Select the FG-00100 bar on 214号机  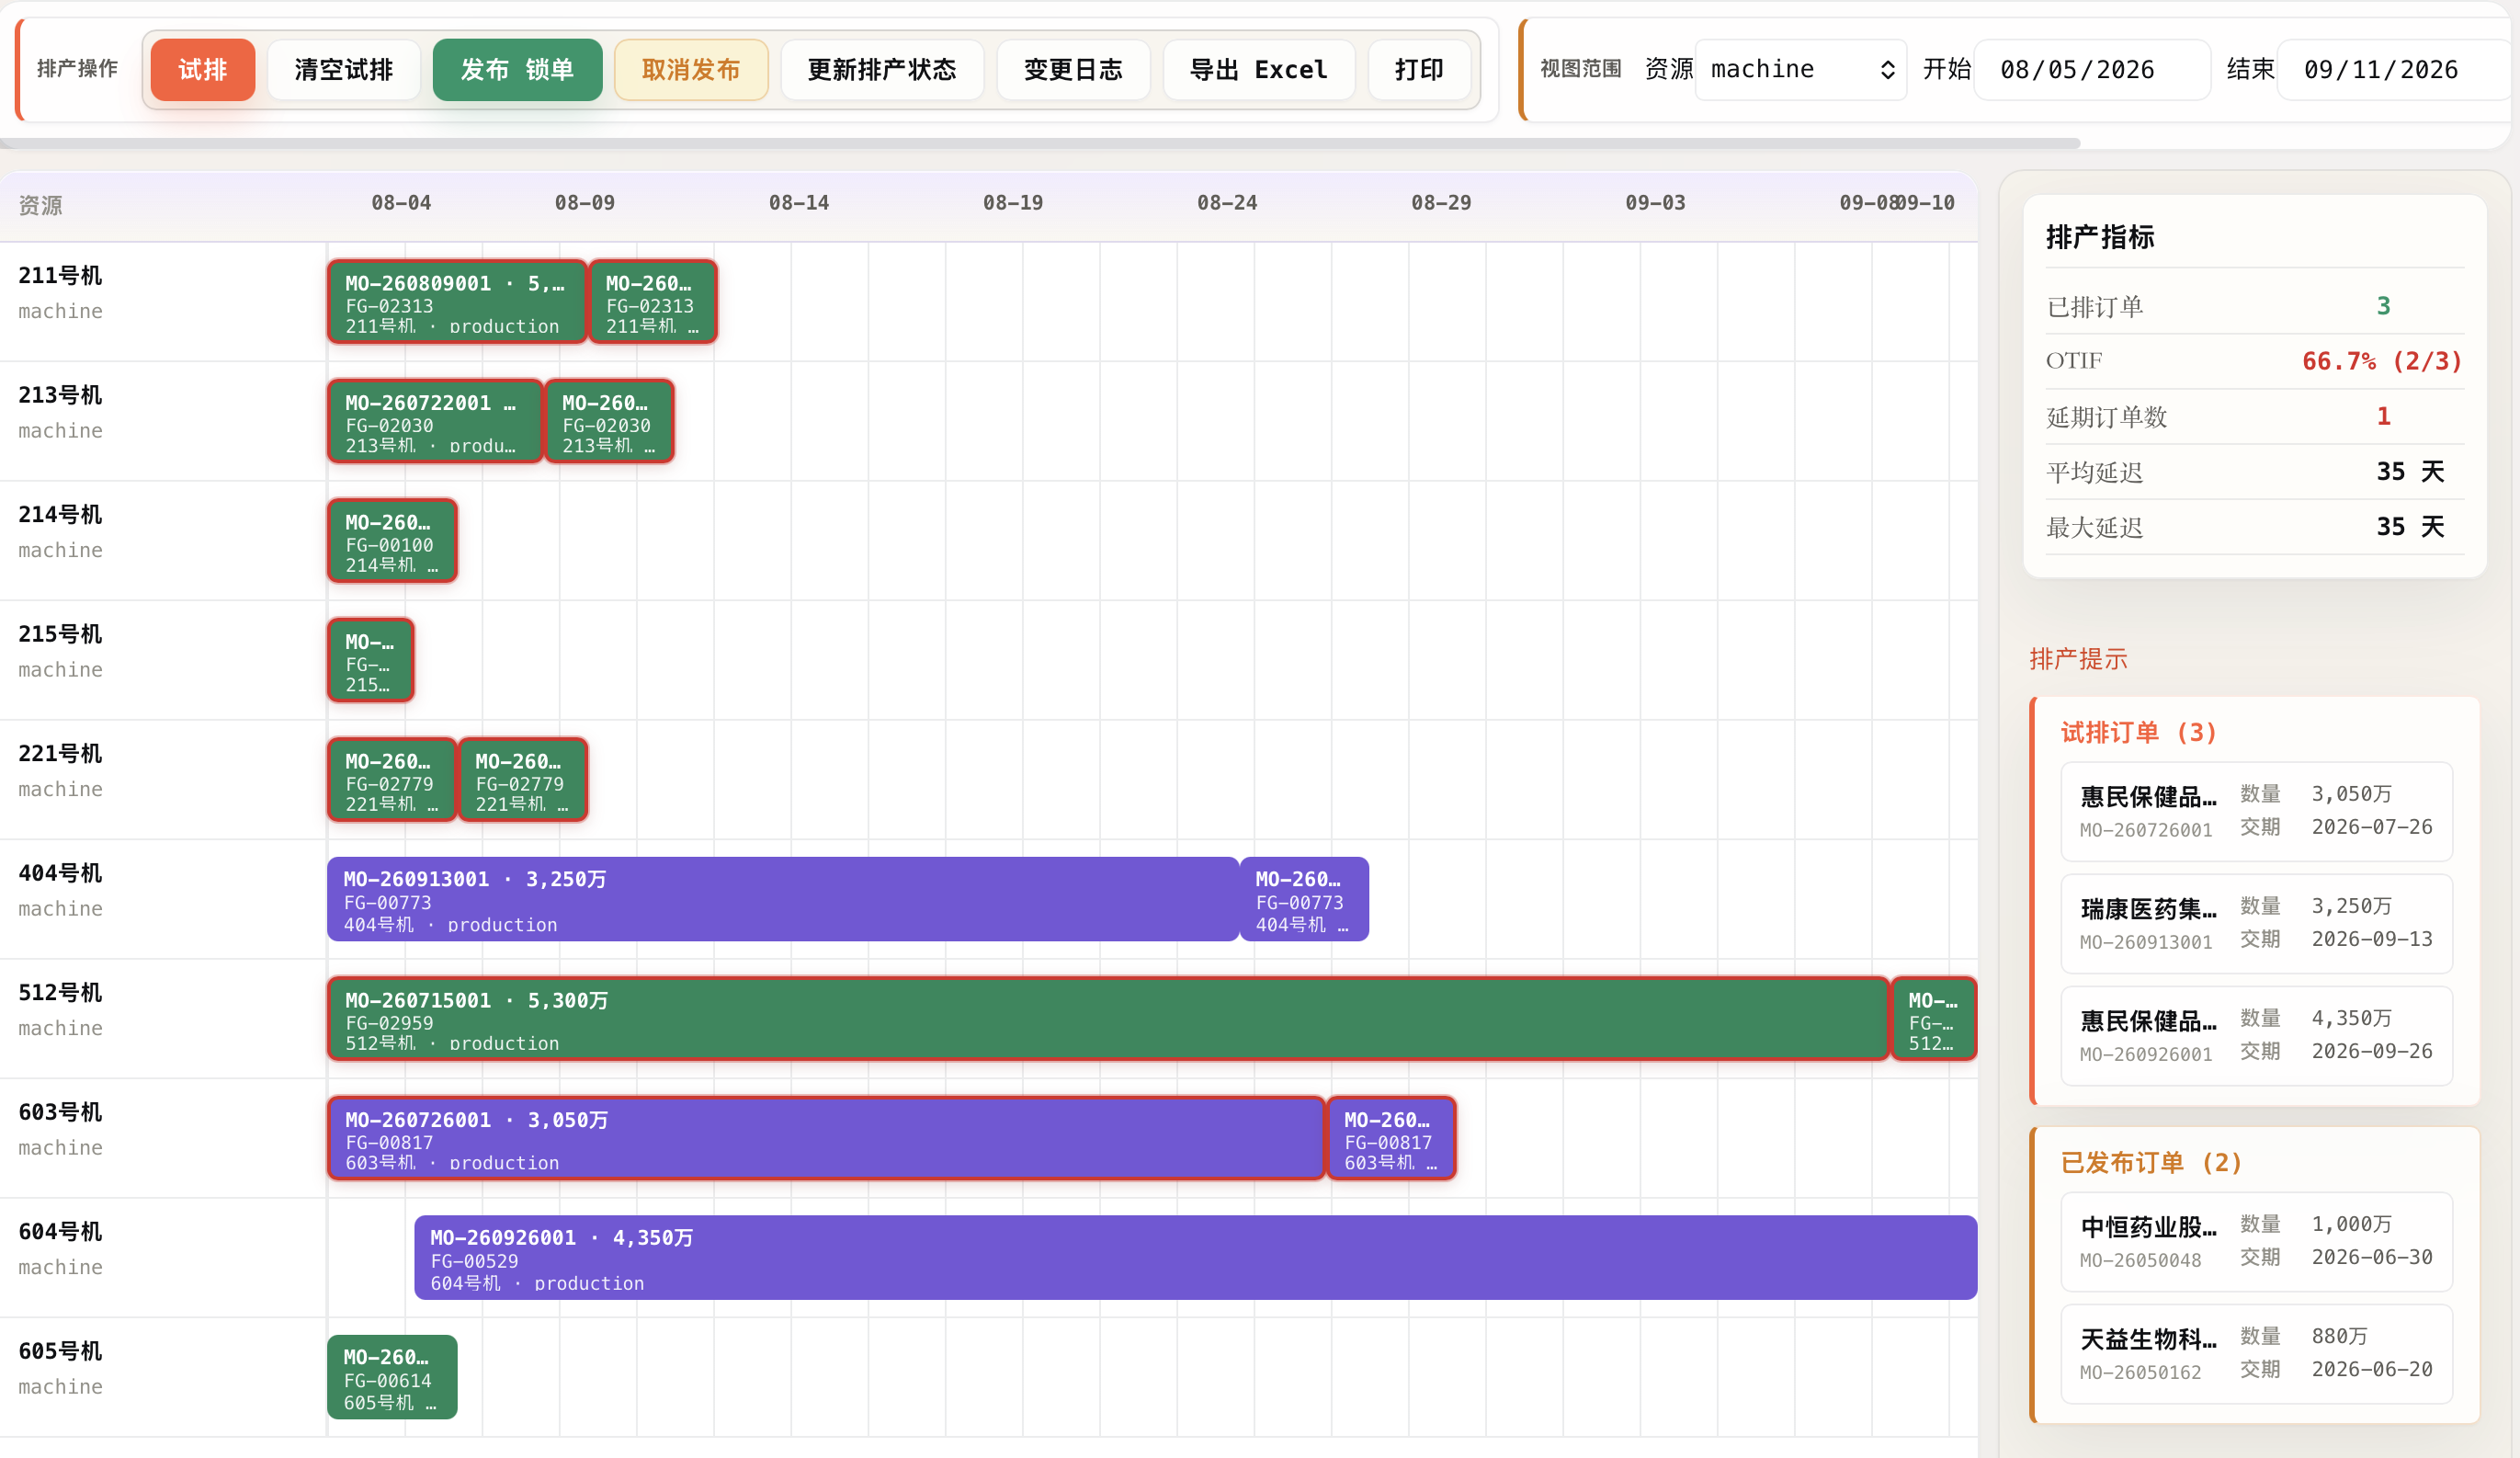click(x=392, y=541)
